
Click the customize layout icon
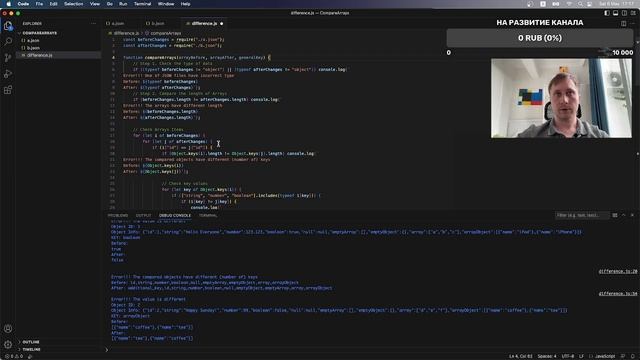point(633,13)
